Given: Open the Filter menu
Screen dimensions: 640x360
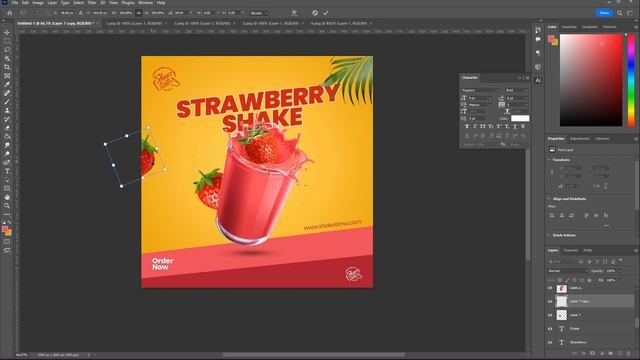Looking at the screenshot, I should (x=92, y=2).
